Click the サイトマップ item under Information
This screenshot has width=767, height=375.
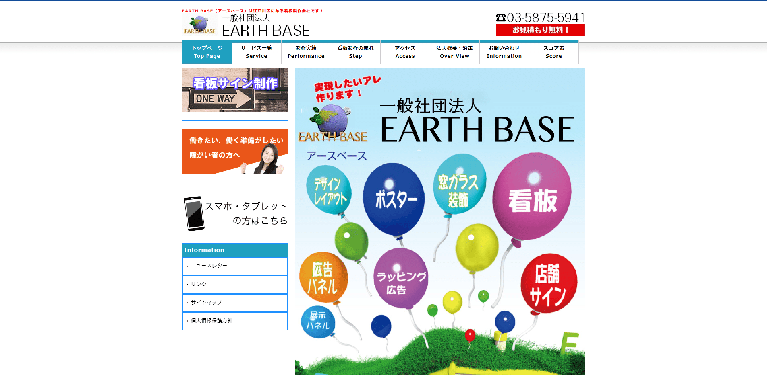pyautogui.click(x=235, y=303)
